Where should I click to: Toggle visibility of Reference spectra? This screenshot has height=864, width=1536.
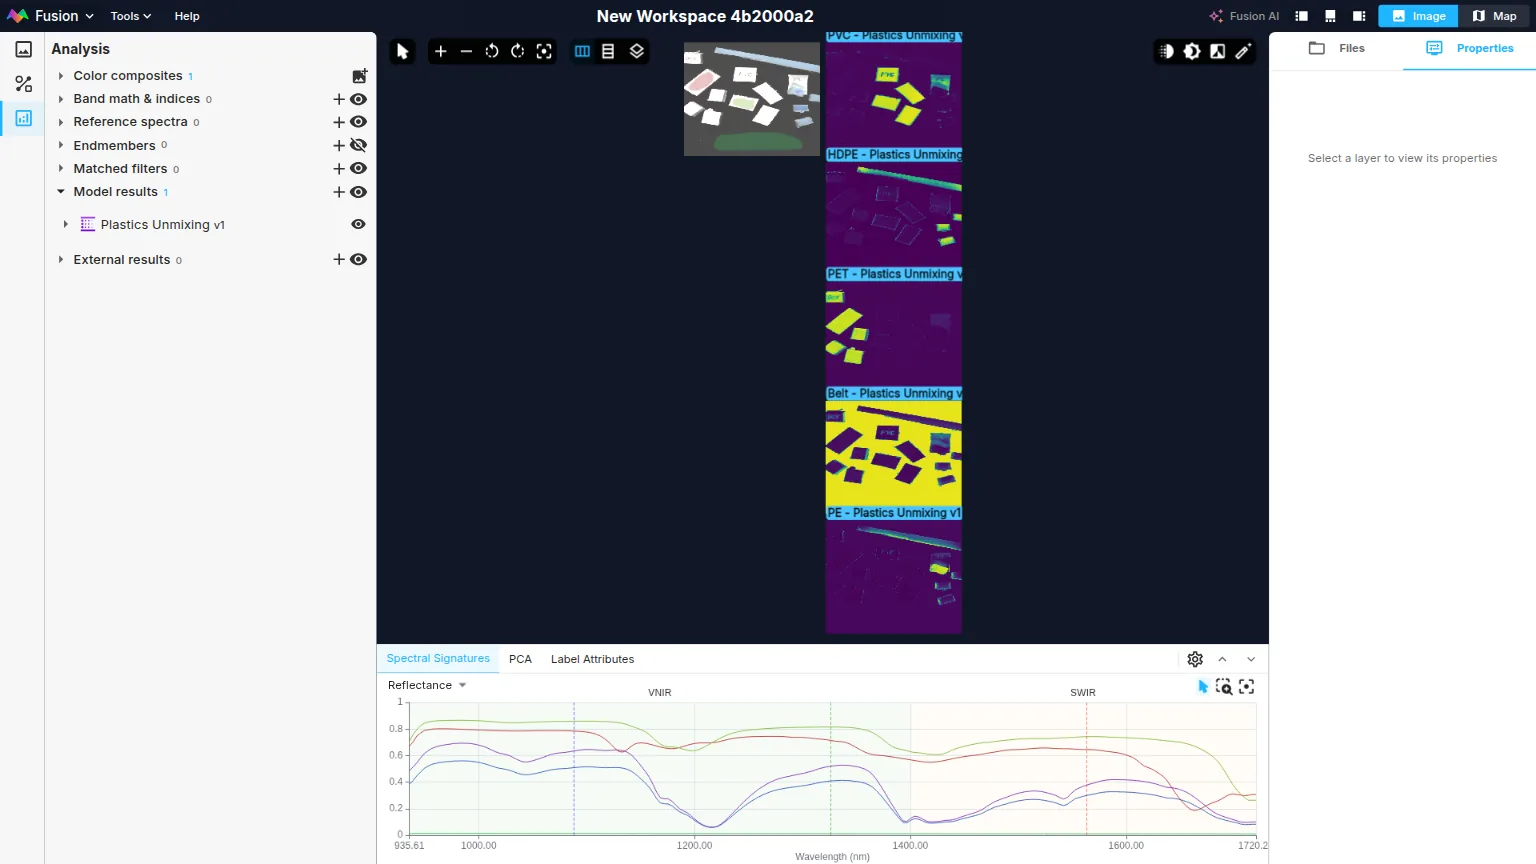tap(358, 122)
